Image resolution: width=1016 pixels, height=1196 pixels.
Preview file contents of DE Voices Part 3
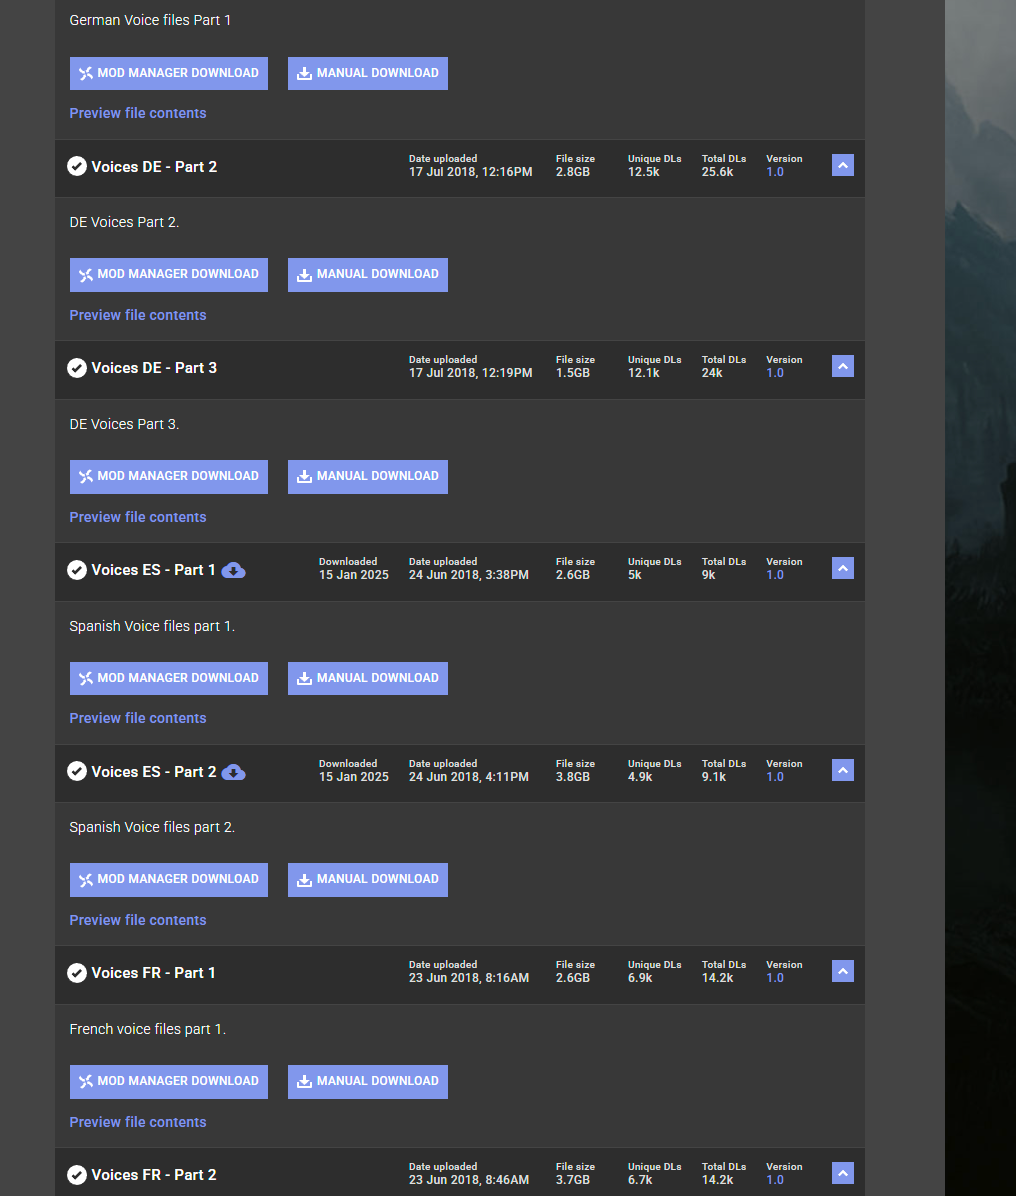(x=138, y=517)
